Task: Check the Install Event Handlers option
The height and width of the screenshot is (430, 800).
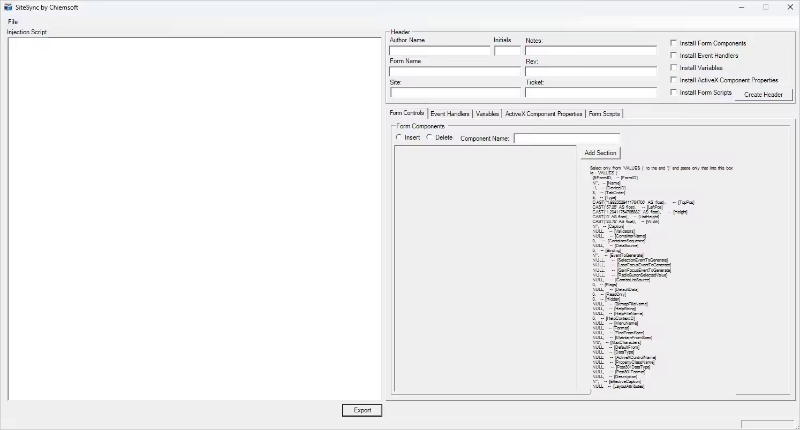Action: coord(674,55)
